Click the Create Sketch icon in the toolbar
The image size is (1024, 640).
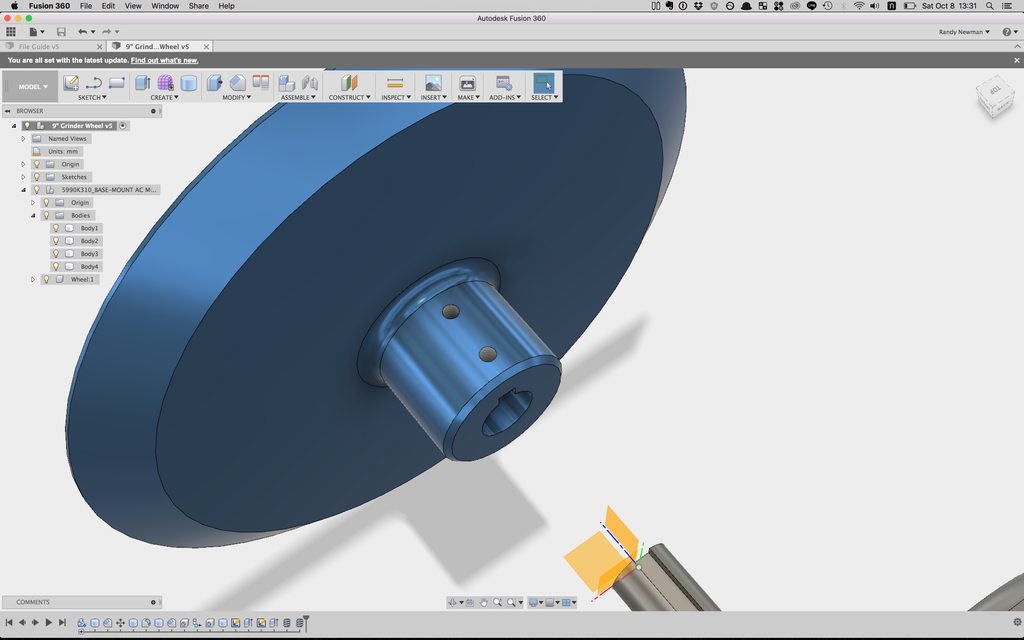point(71,83)
